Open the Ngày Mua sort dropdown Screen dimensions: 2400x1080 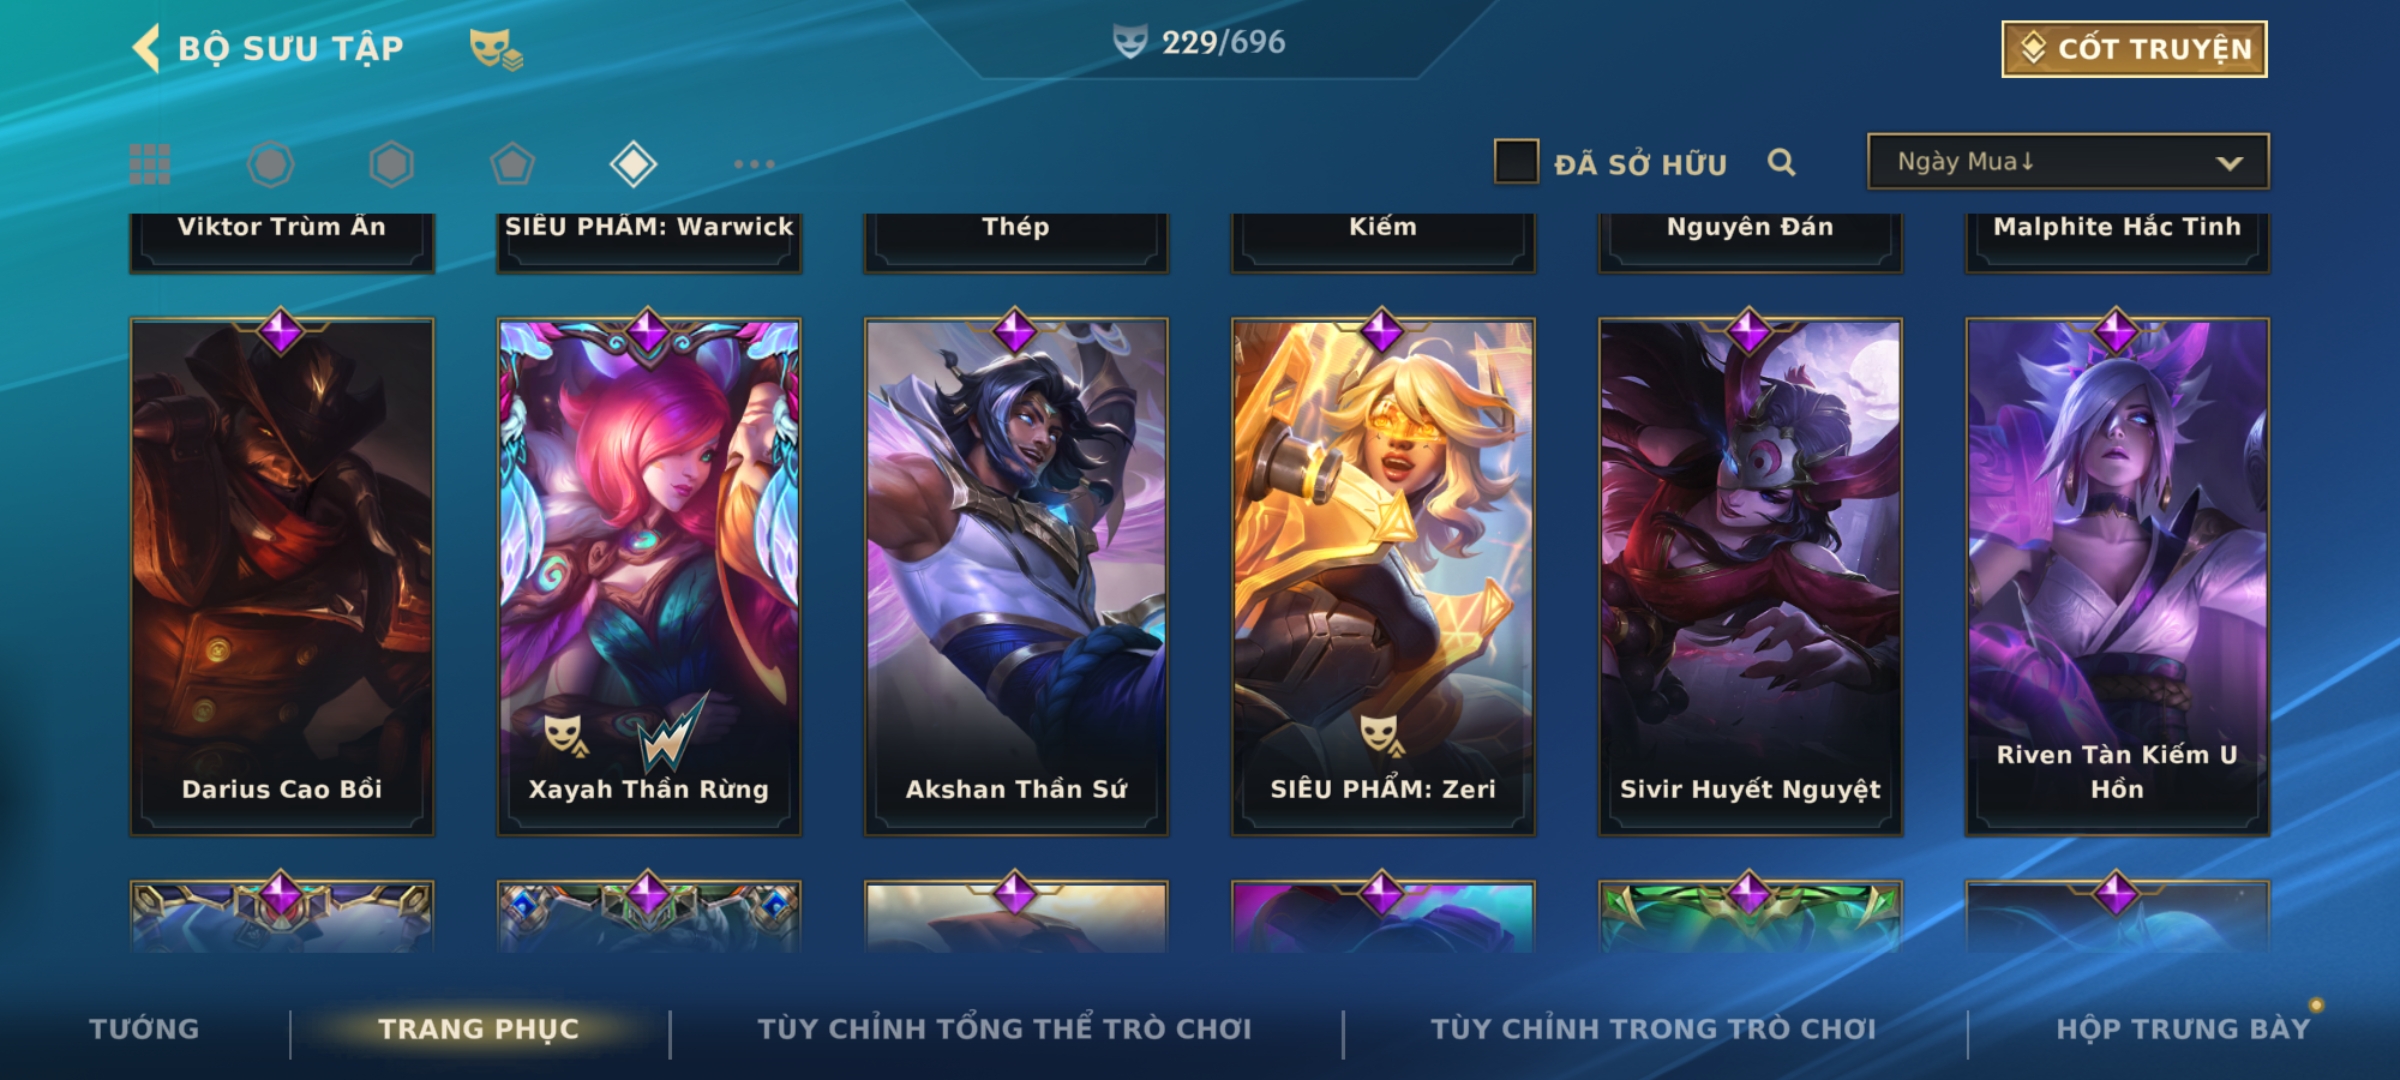[2068, 161]
